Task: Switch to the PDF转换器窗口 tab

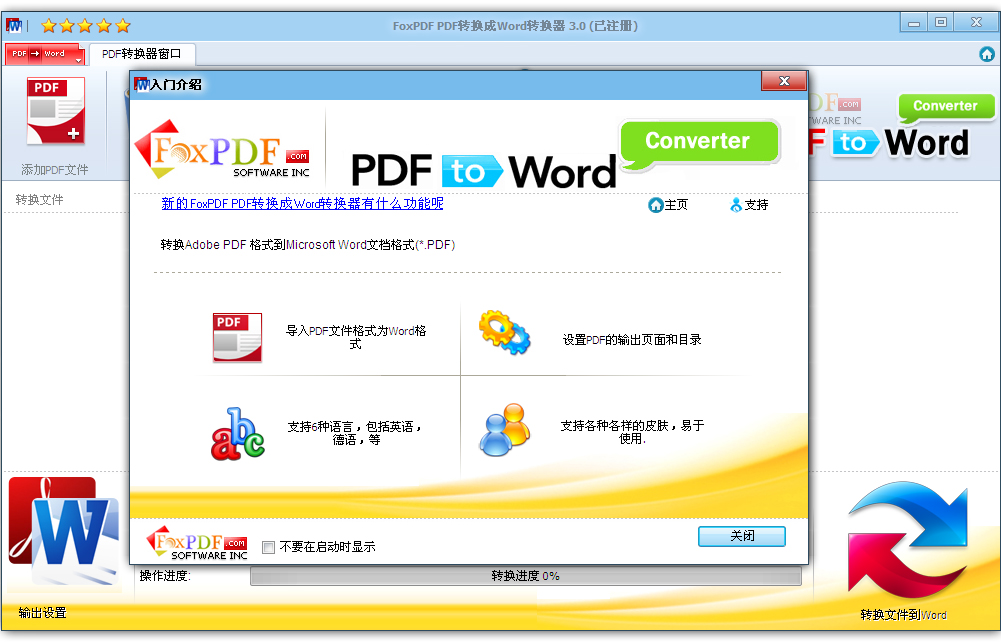Action: click(142, 54)
